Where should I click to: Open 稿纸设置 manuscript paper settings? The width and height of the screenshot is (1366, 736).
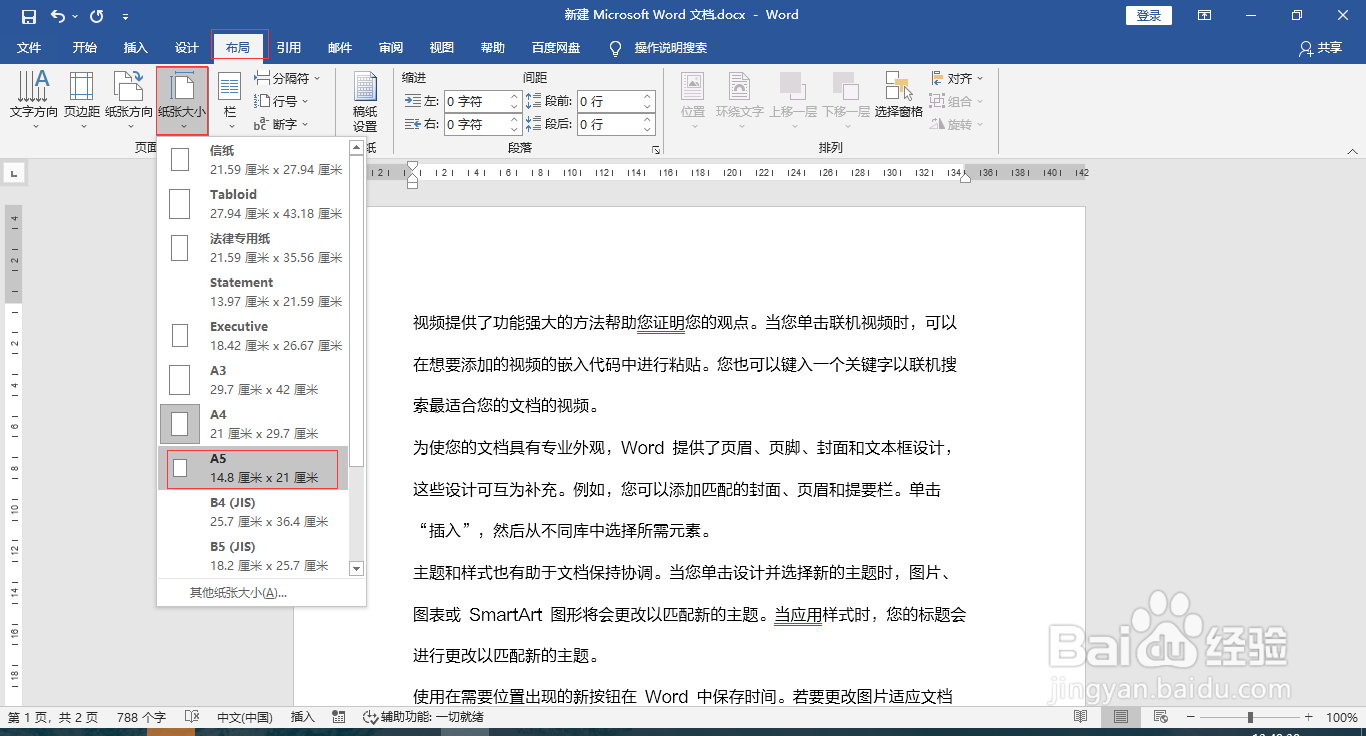[x=365, y=100]
